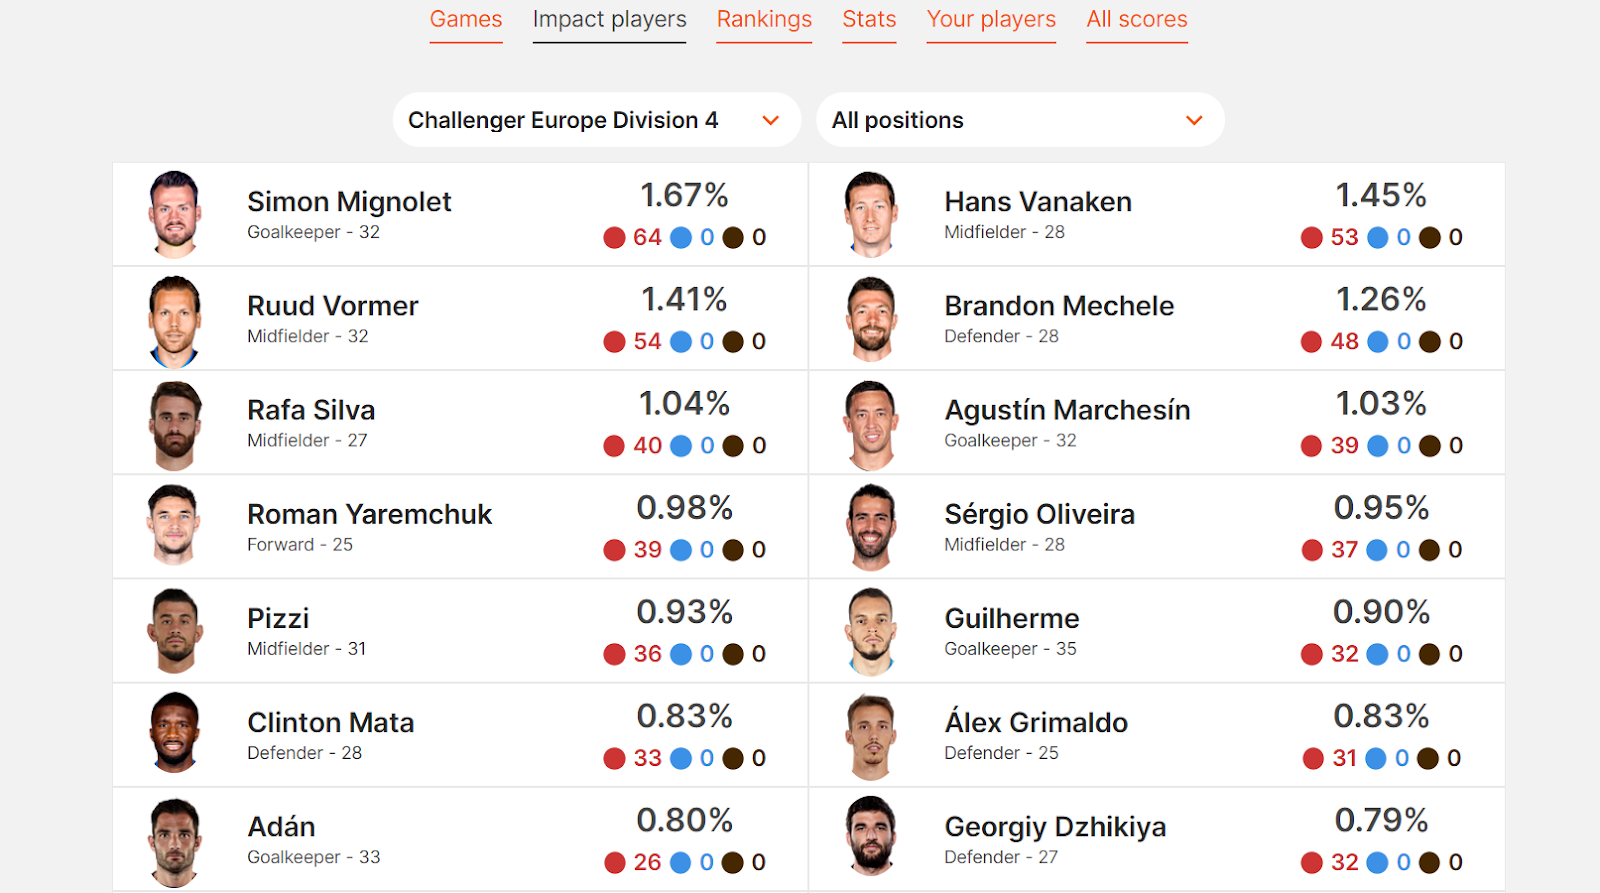
Task: Open the All scores tab
Action: 1137,20
